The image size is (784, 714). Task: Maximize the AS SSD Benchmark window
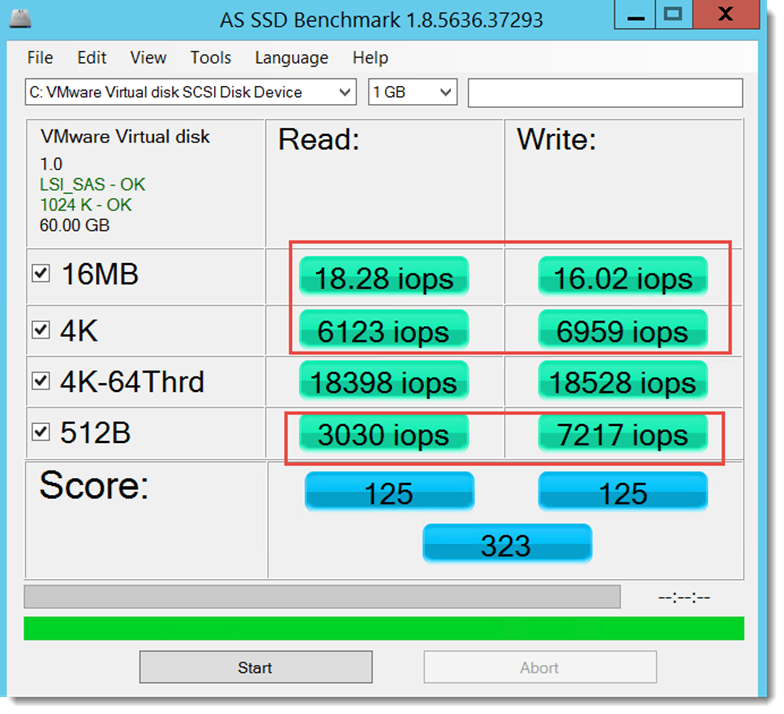pyautogui.click(x=673, y=15)
